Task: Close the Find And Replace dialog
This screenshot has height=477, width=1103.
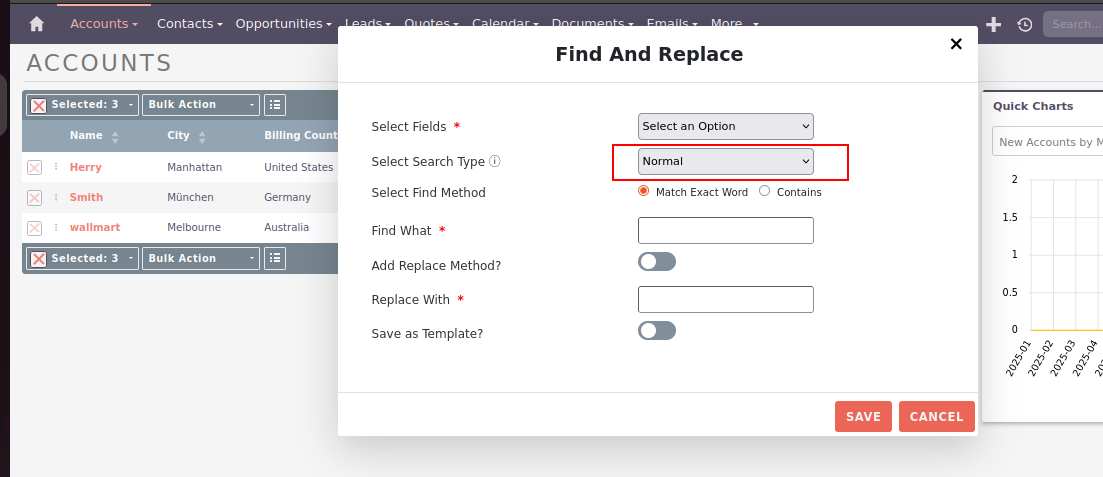Action: coord(956,43)
